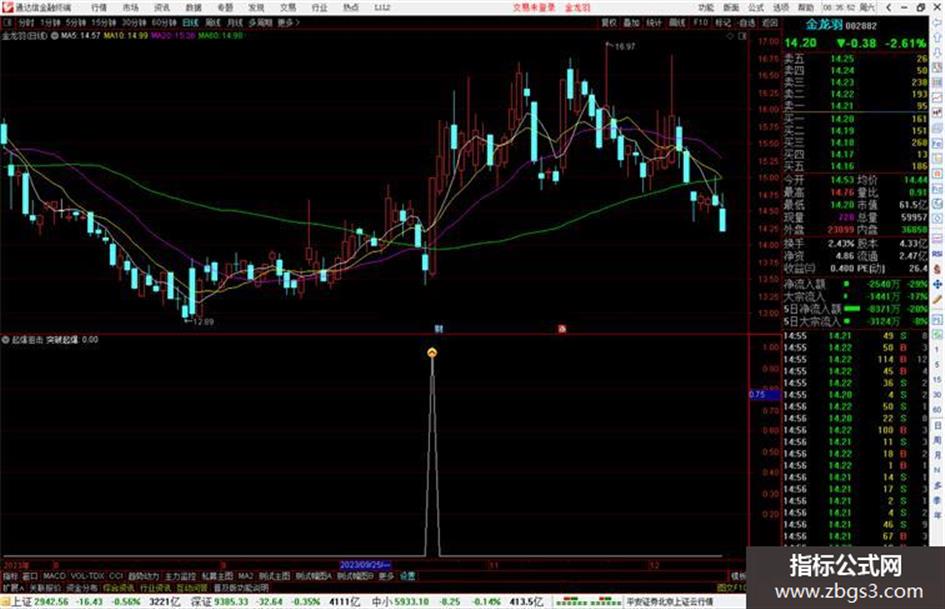Select the 窗口 tab at bottom
The image size is (945, 609).
tap(30, 576)
